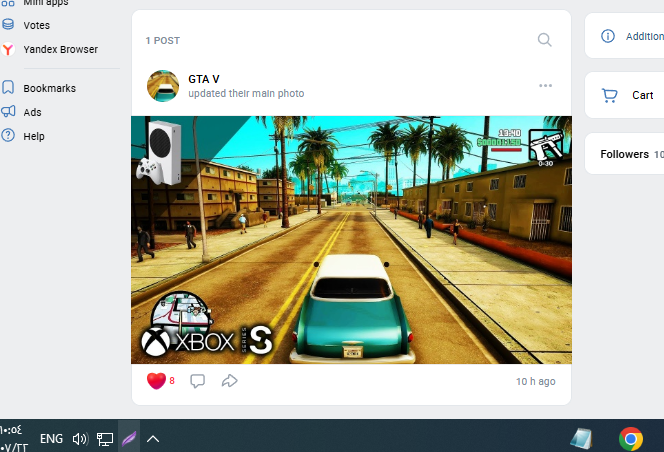Viewport: 664px width, 452px height.
Task: Search posts with the magnifier icon
Action: pos(545,40)
